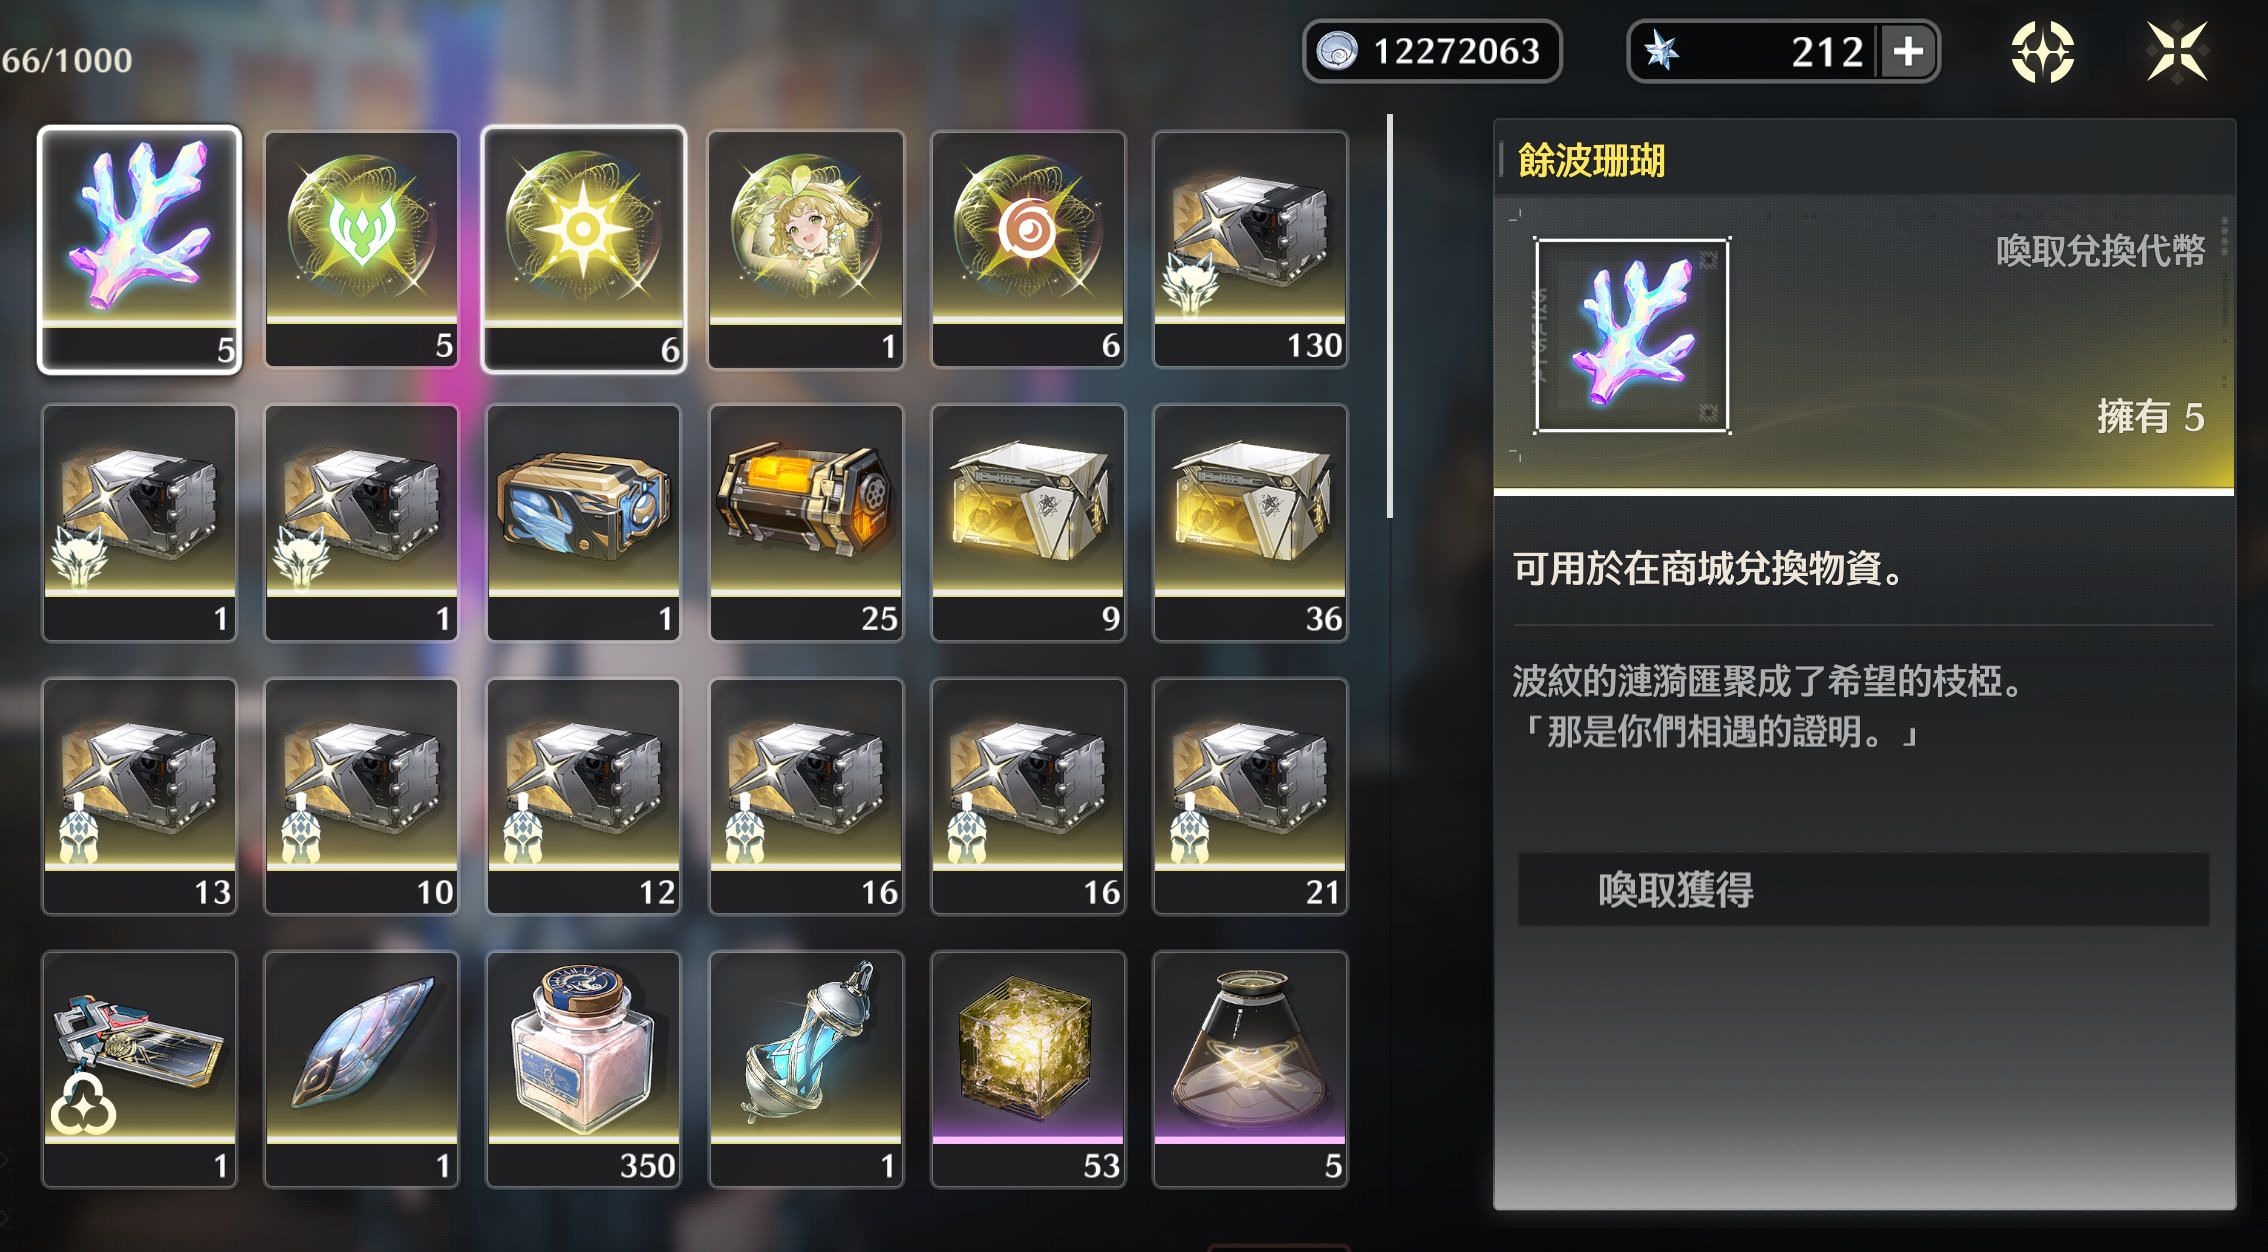The width and height of the screenshot is (2268, 1252).
Task: Select the orange spiral orb item
Action: tap(1028, 249)
